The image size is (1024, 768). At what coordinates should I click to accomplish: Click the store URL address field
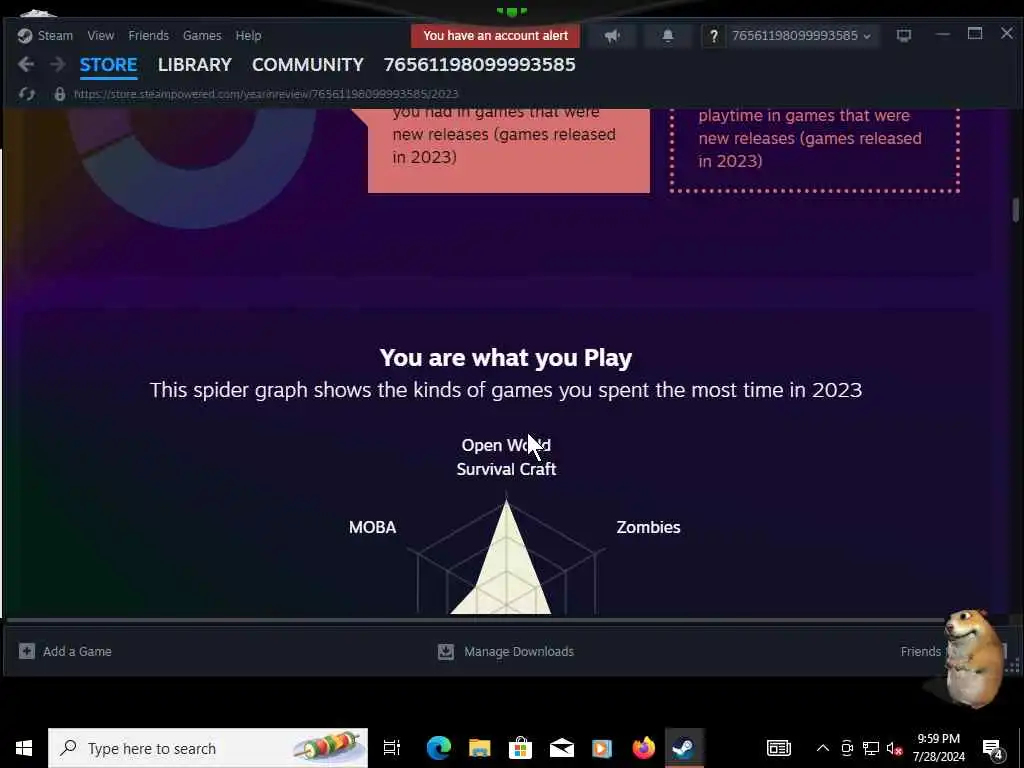point(266,94)
